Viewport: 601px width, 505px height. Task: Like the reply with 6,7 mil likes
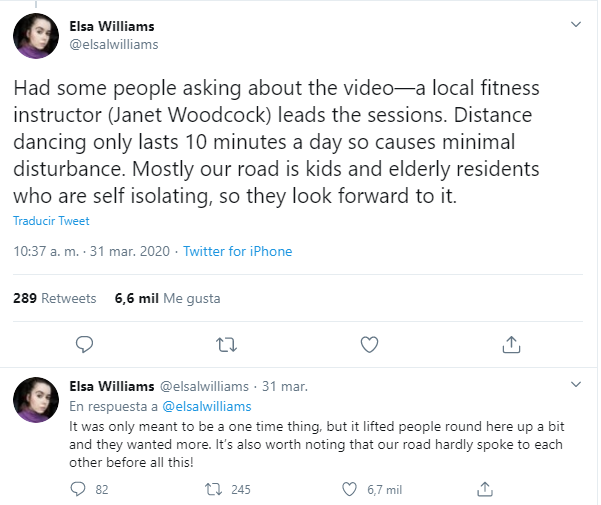pyautogui.click(x=349, y=489)
